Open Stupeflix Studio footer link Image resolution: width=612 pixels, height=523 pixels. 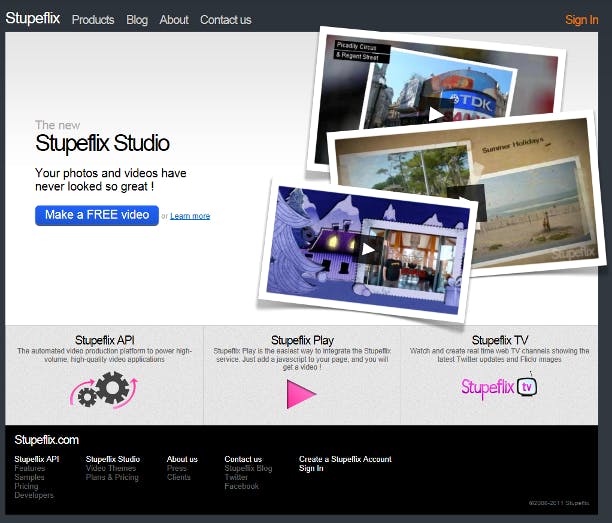(x=113, y=459)
